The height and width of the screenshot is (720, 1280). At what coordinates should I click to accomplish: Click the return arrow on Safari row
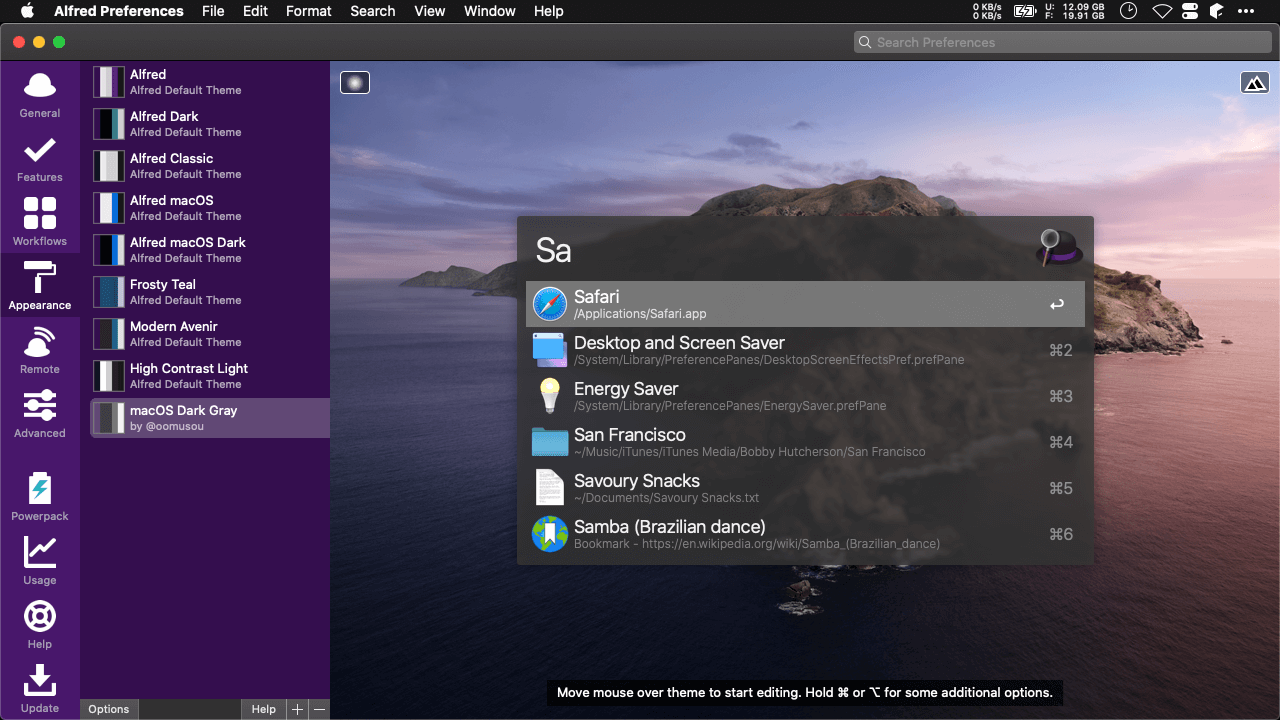click(x=1057, y=304)
